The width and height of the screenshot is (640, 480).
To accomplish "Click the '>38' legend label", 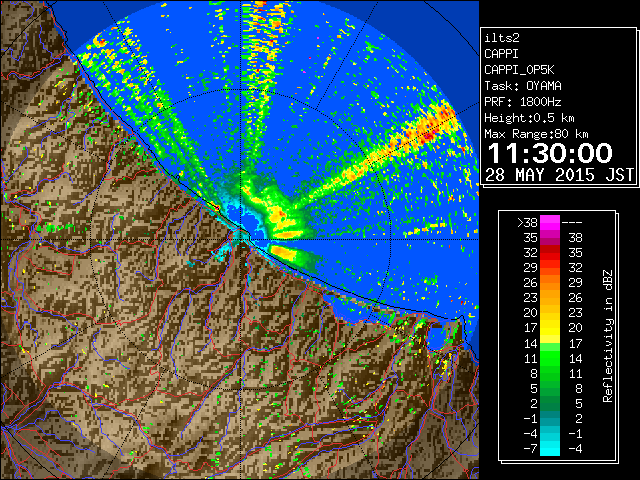I will (x=527, y=223).
